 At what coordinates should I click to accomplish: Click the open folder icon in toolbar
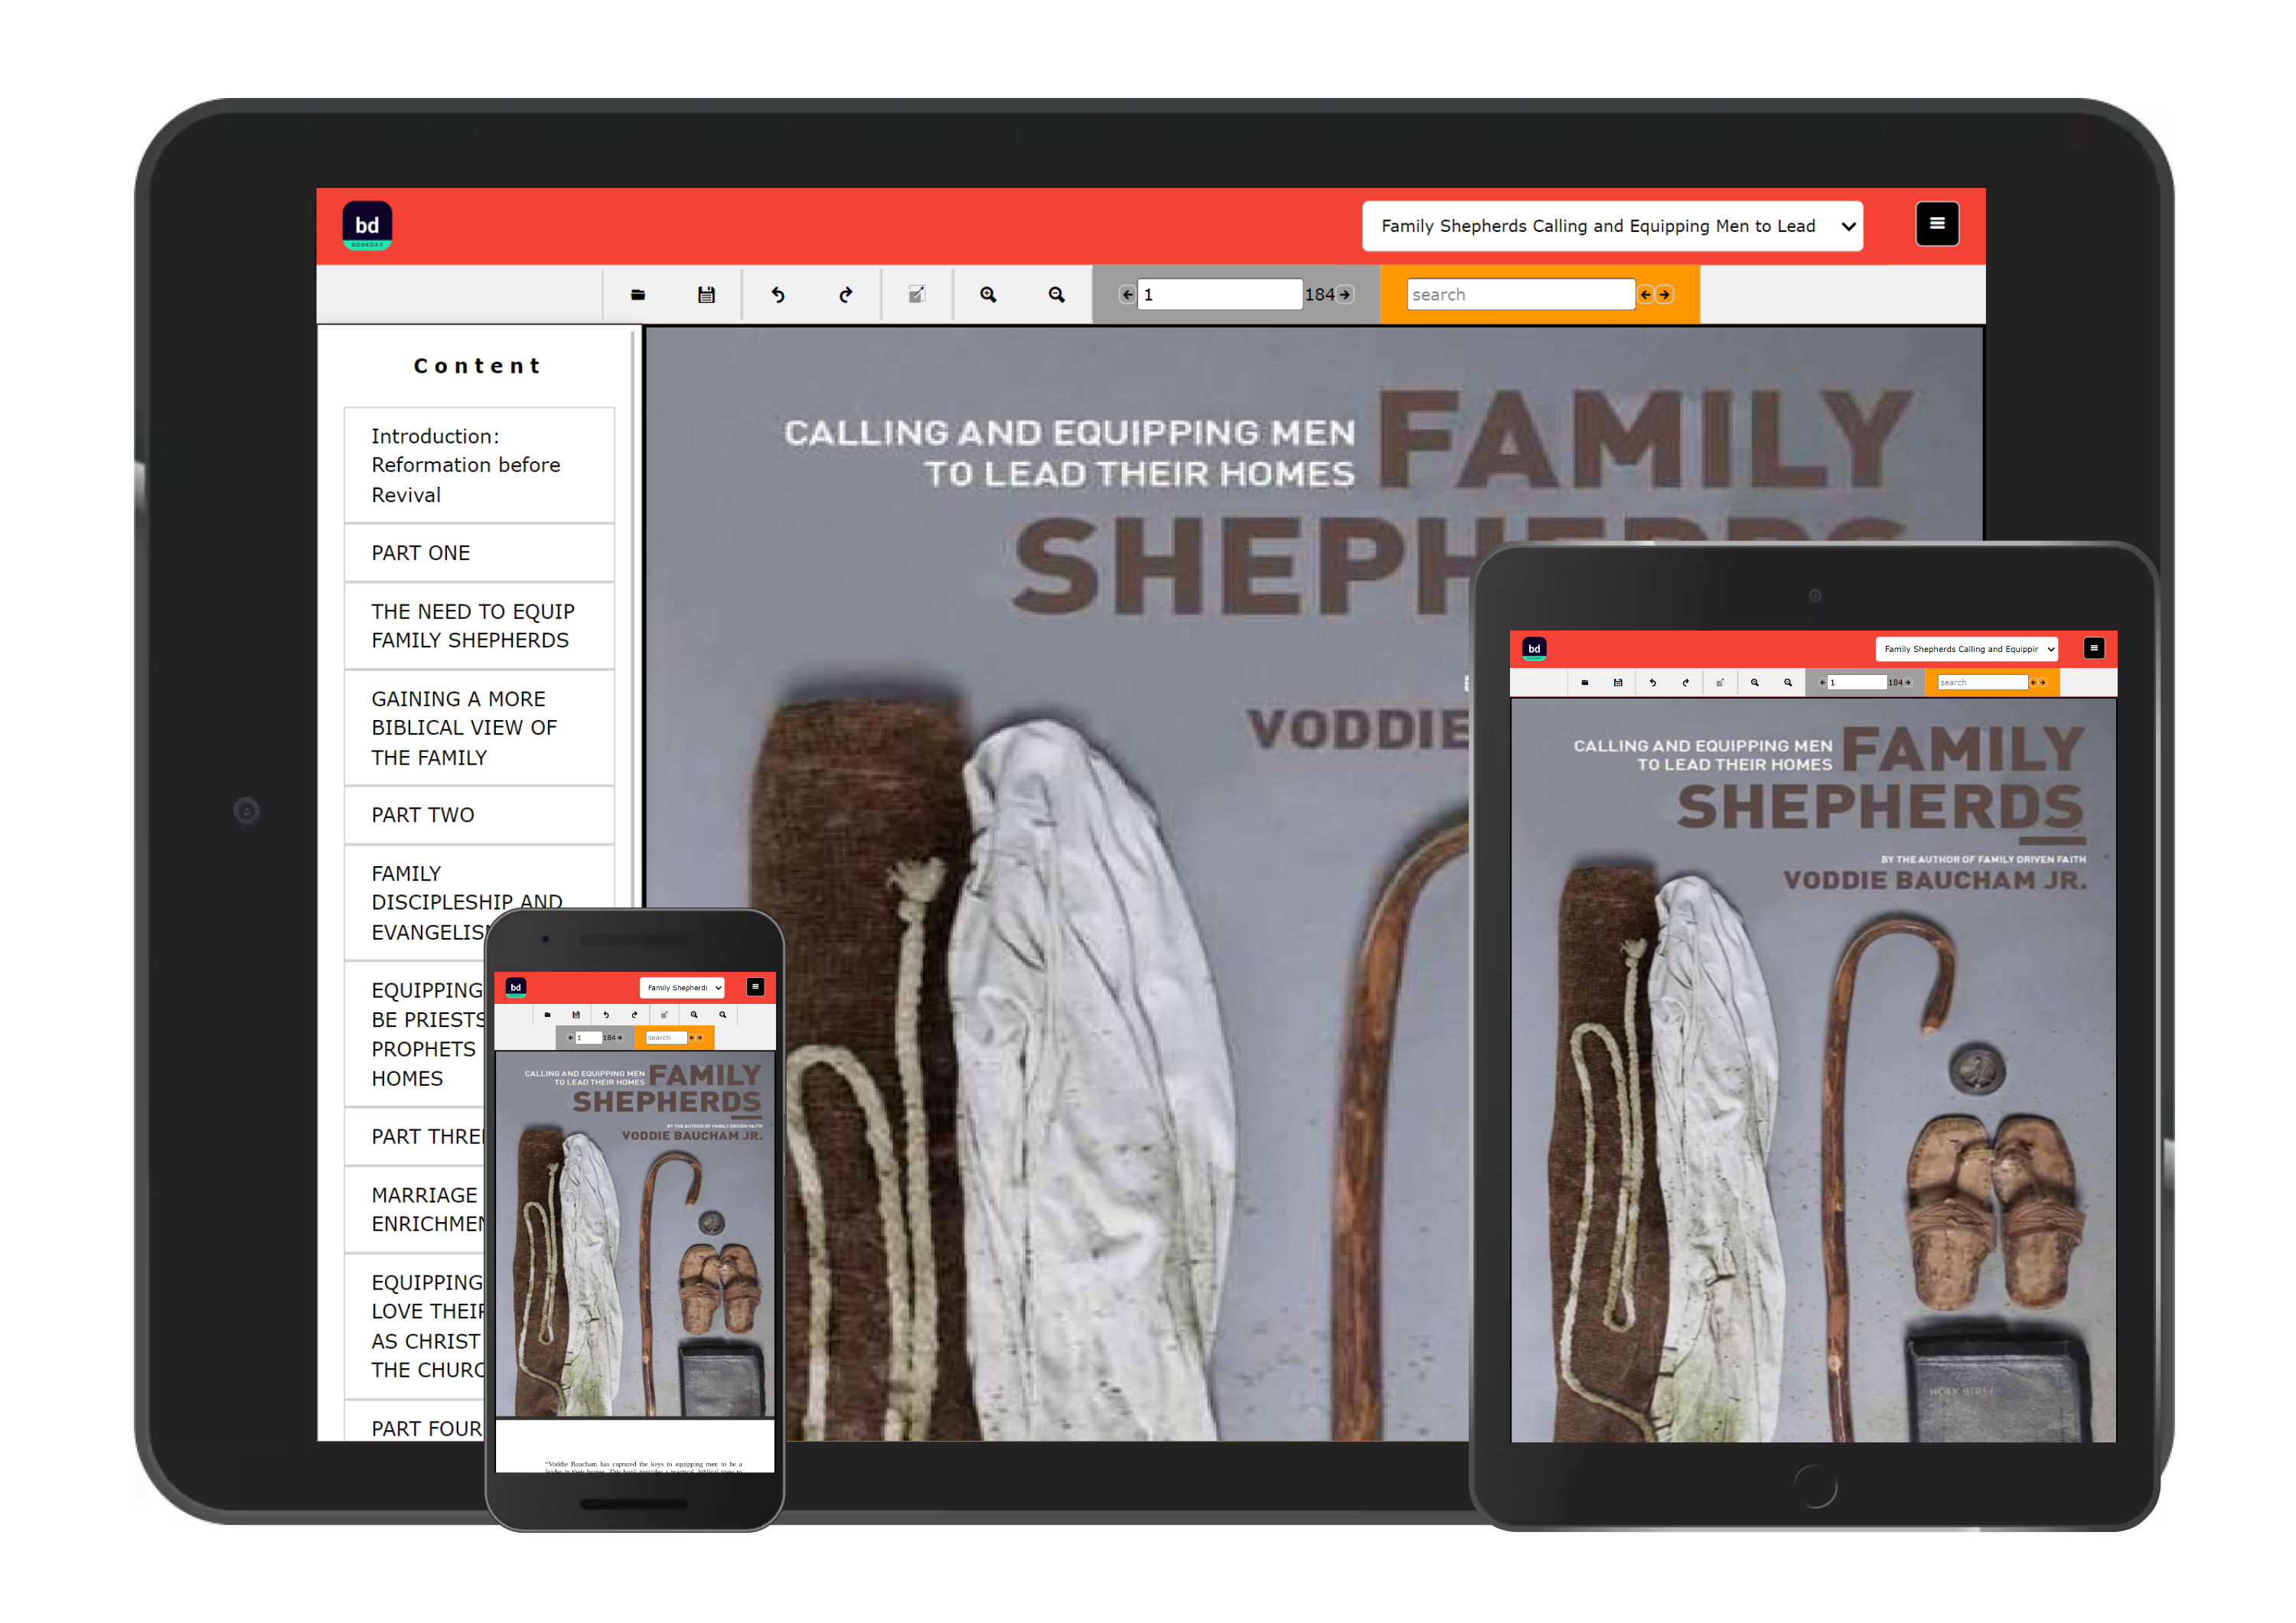[x=638, y=295]
